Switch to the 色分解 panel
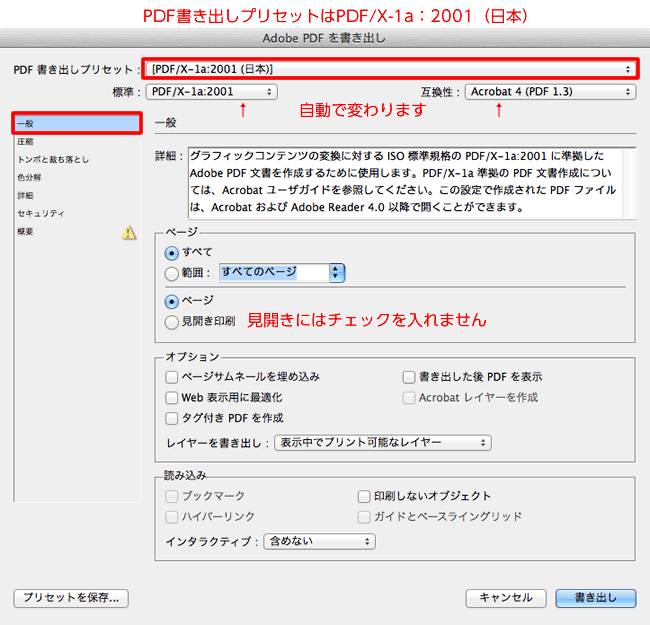The width and height of the screenshot is (650, 625). pos(29,177)
